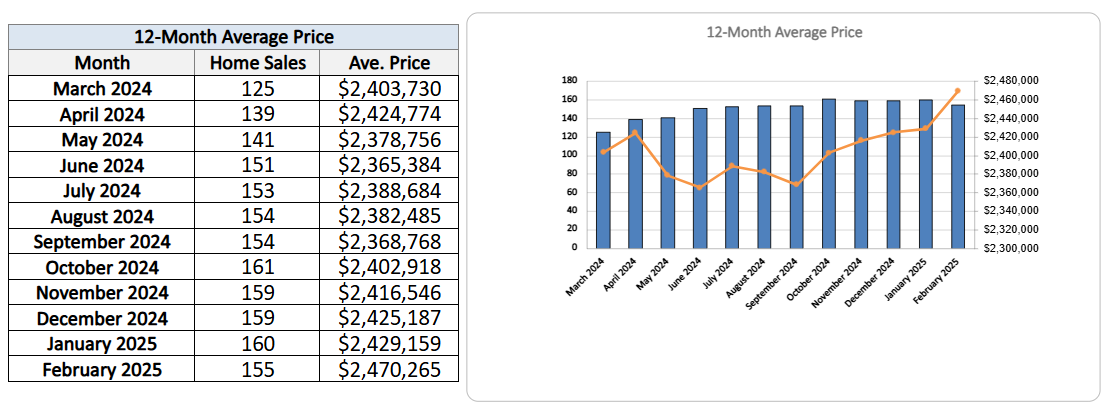Click the chart title '12-Month Average Price'
Image resolution: width=1111 pixels, height=411 pixels.
(x=784, y=33)
